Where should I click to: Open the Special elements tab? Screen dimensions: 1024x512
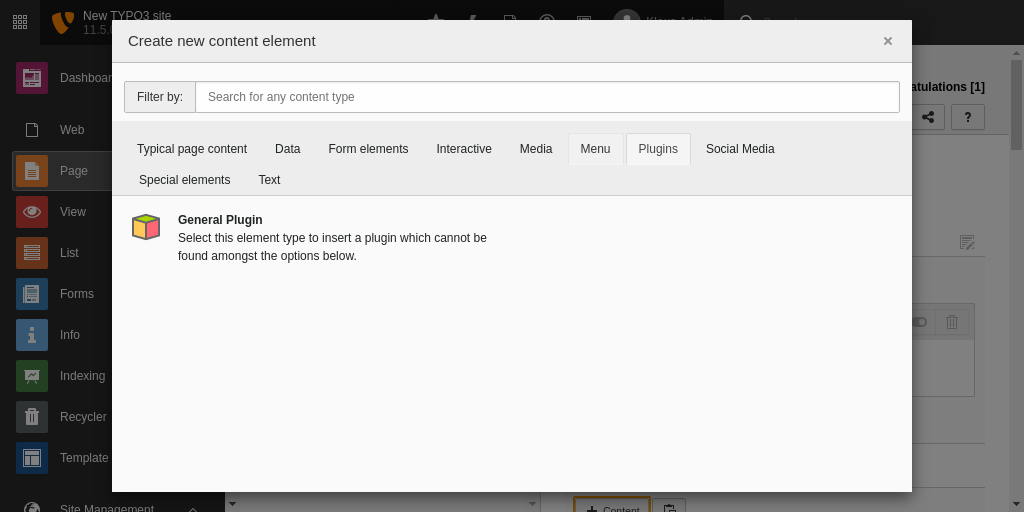(x=185, y=180)
